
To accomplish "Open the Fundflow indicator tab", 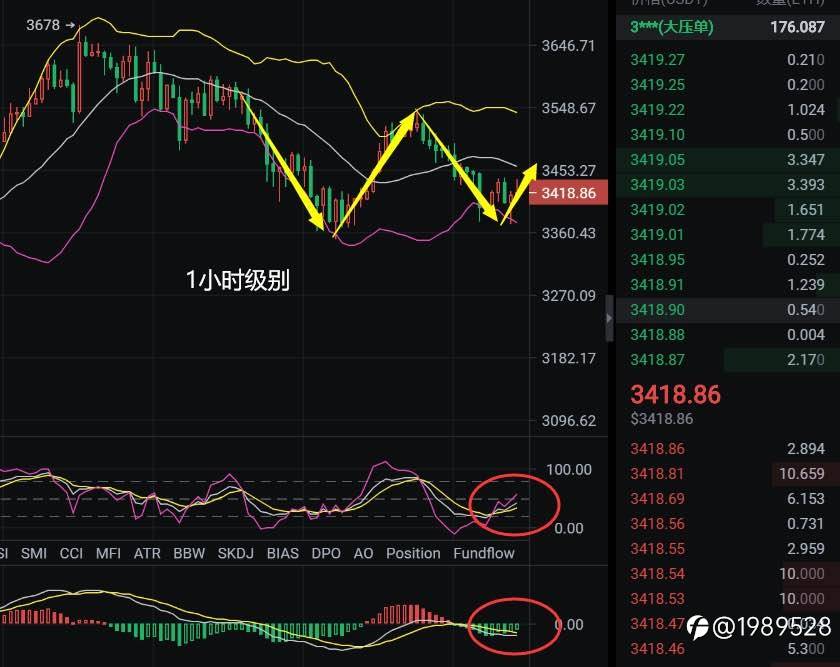I will [x=484, y=553].
